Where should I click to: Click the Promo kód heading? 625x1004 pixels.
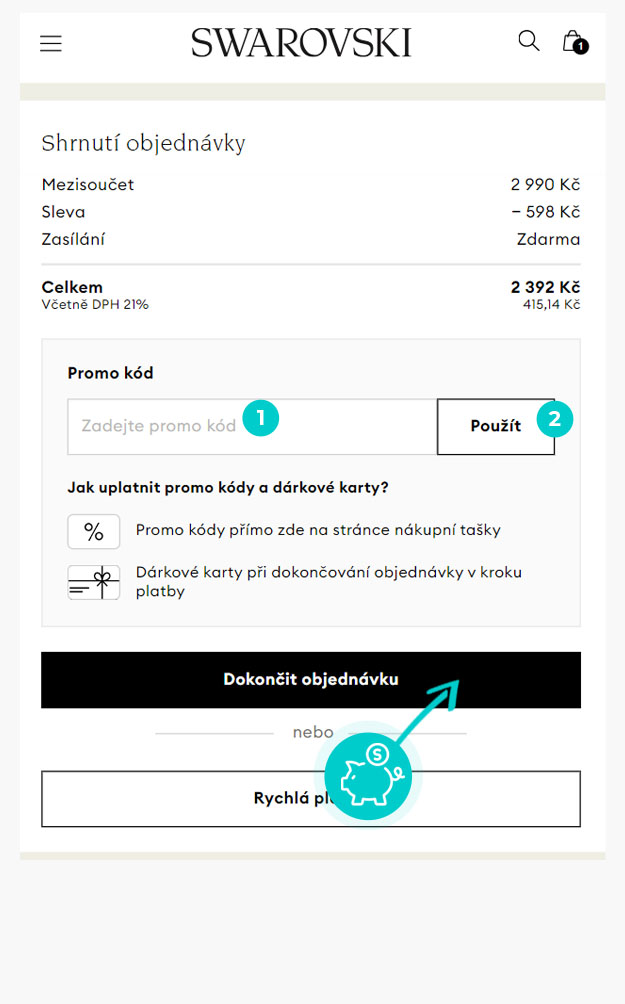(x=110, y=373)
